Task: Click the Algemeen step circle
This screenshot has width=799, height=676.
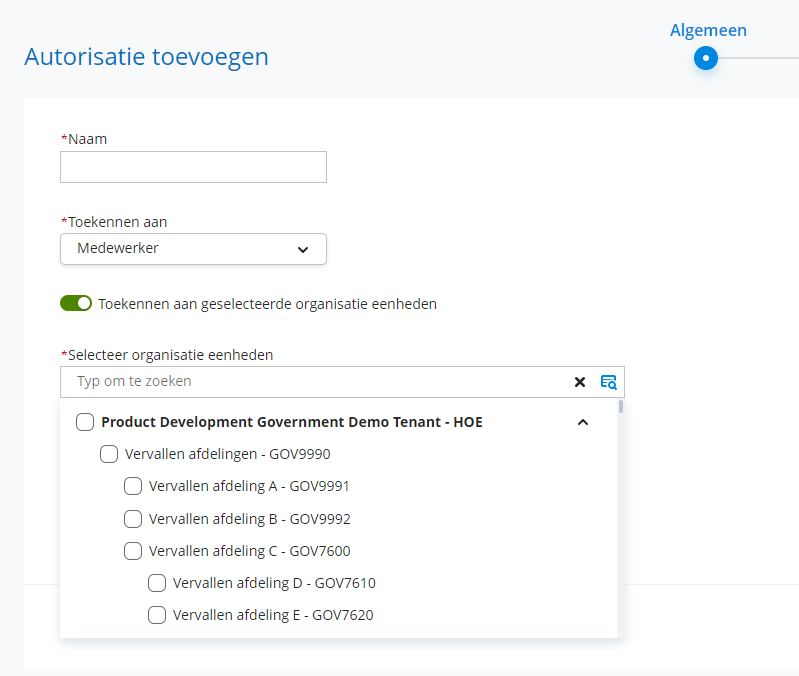Action: coord(706,58)
